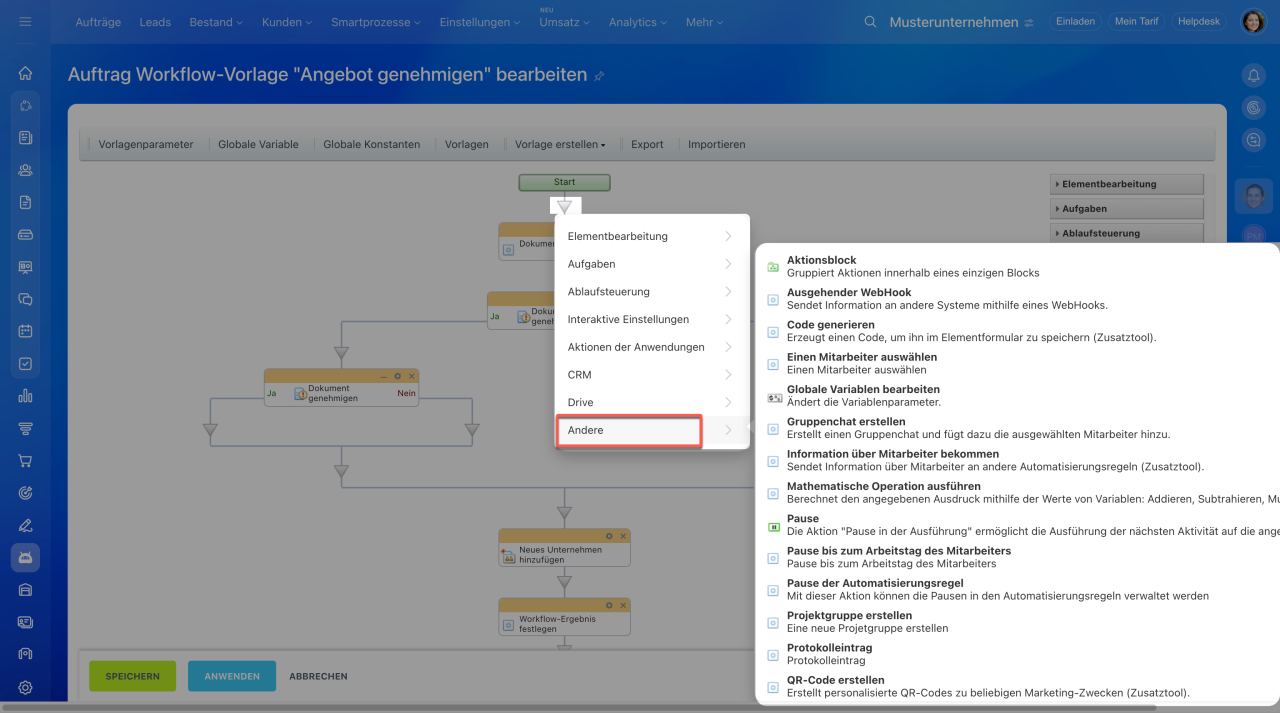Click ABBRECHEN to cancel editing
This screenshot has height=713, width=1280.
click(x=318, y=676)
